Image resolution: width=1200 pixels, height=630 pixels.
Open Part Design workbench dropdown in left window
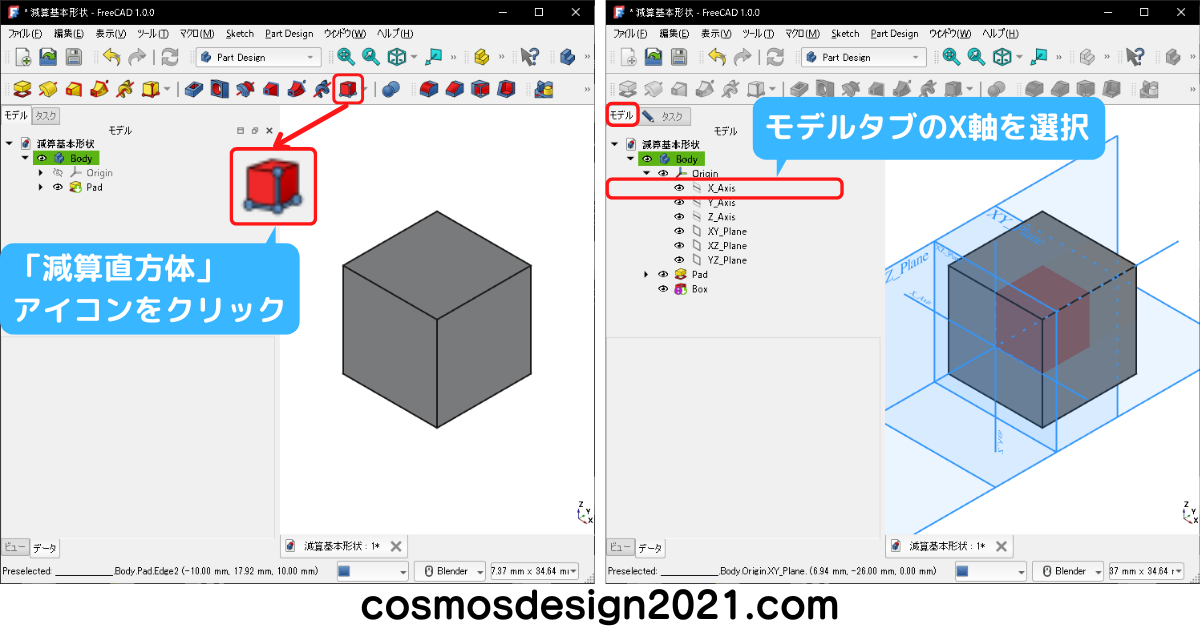259,58
